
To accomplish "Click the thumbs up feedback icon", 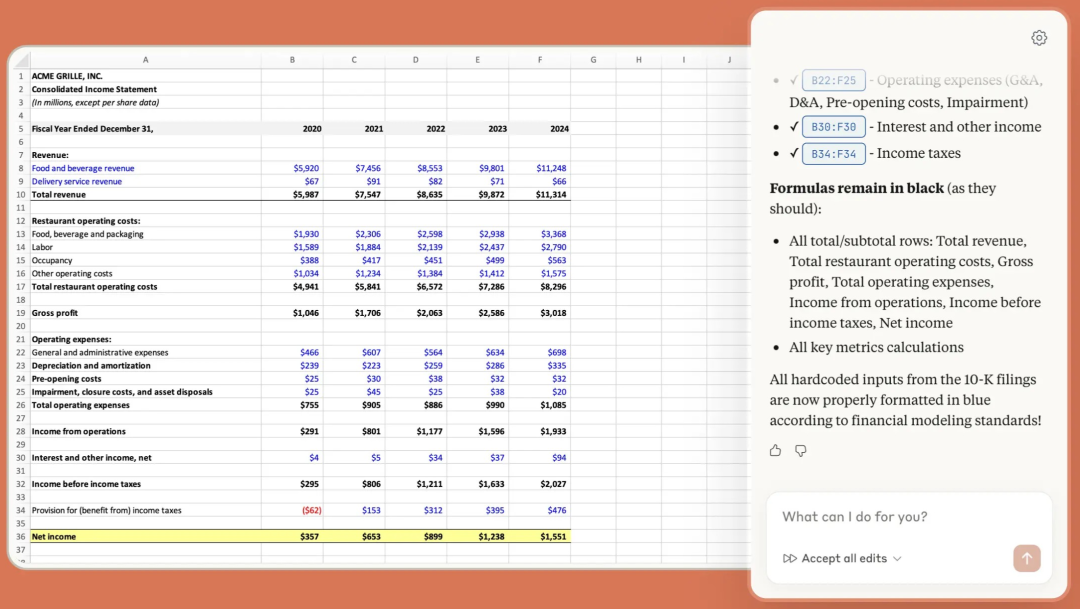I will (x=775, y=451).
